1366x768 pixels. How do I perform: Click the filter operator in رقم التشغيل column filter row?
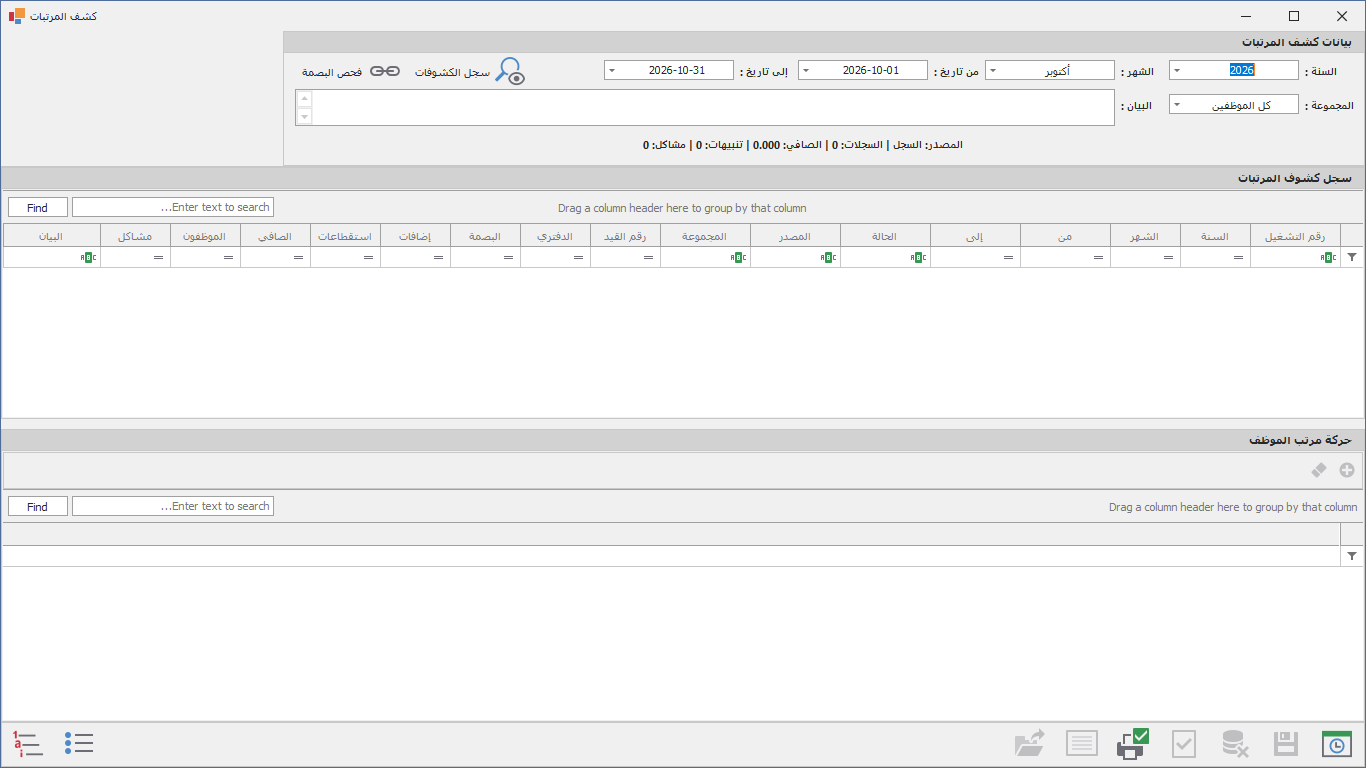click(1328, 257)
